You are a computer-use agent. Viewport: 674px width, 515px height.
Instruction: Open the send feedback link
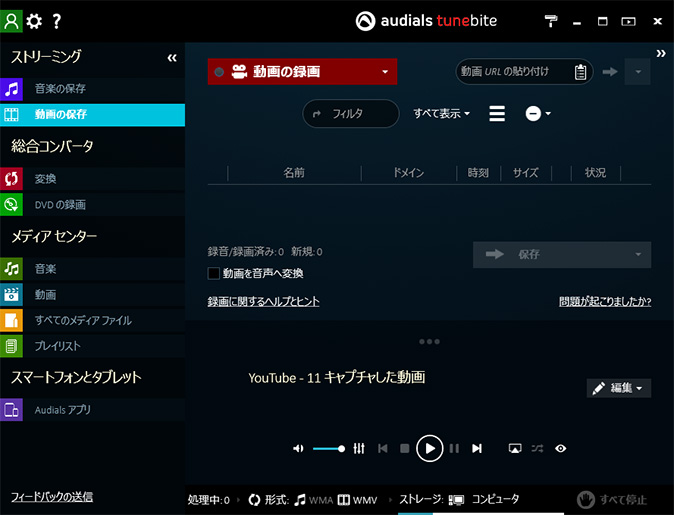52,497
